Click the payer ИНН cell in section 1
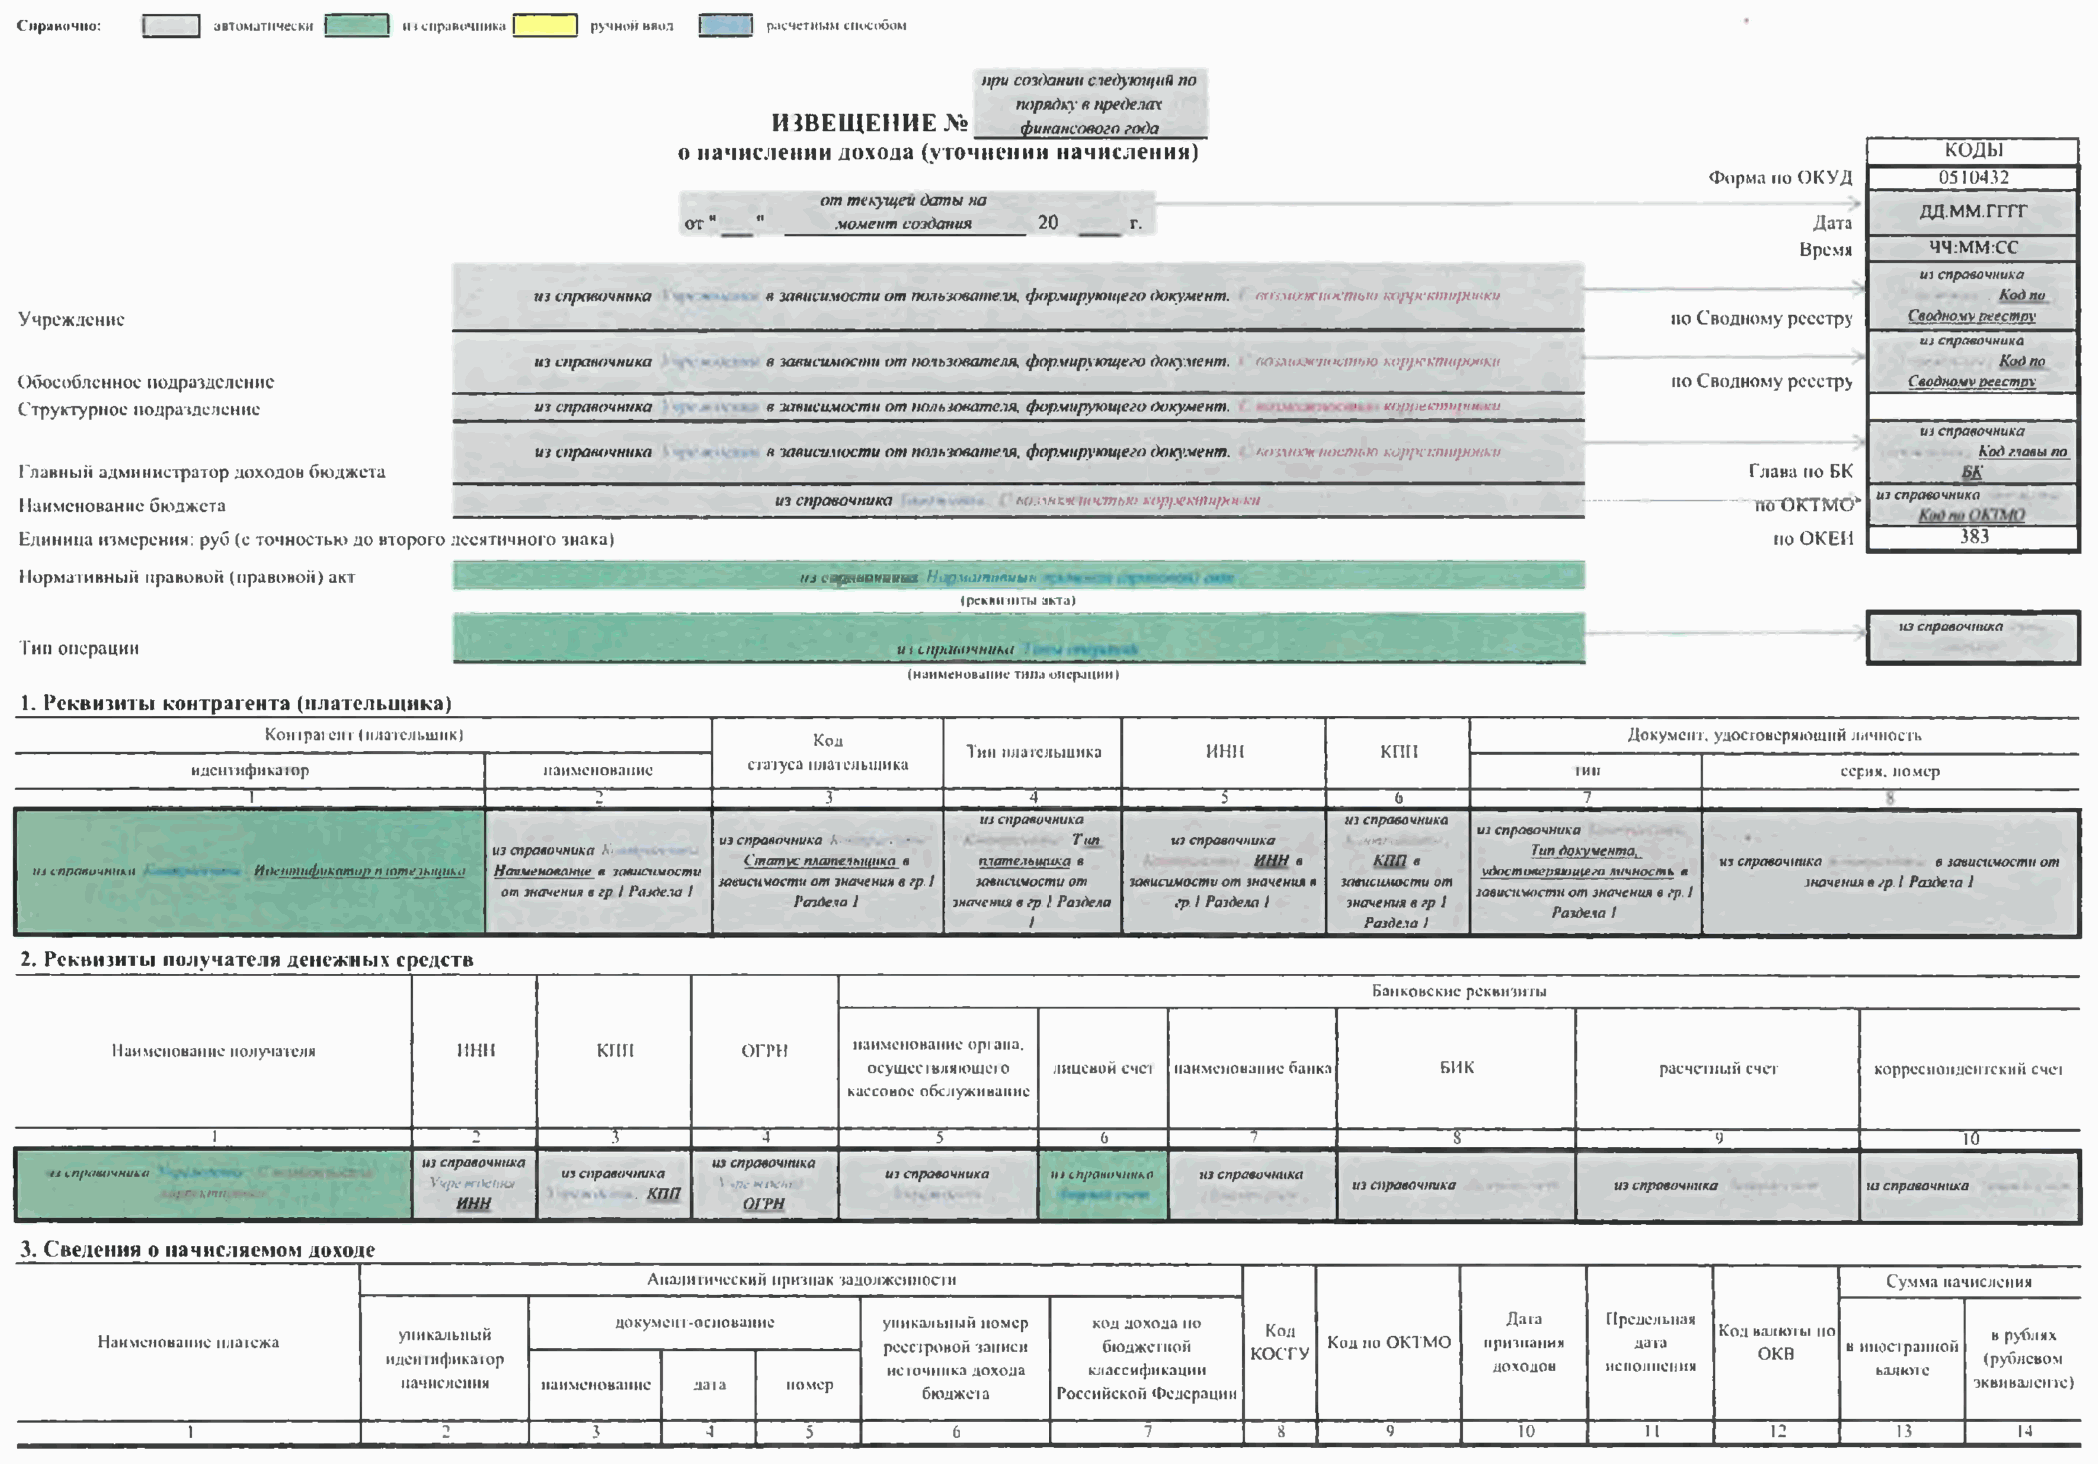2098x1464 pixels. 1224,871
